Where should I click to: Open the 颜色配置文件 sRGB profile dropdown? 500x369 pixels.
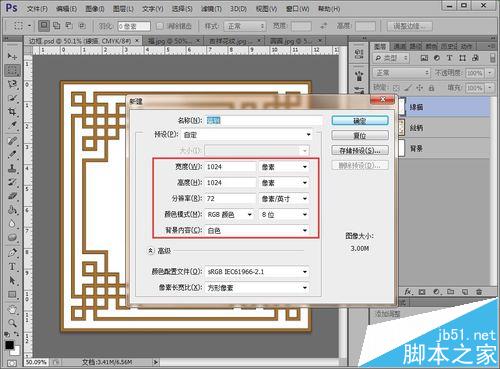click(x=257, y=272)
